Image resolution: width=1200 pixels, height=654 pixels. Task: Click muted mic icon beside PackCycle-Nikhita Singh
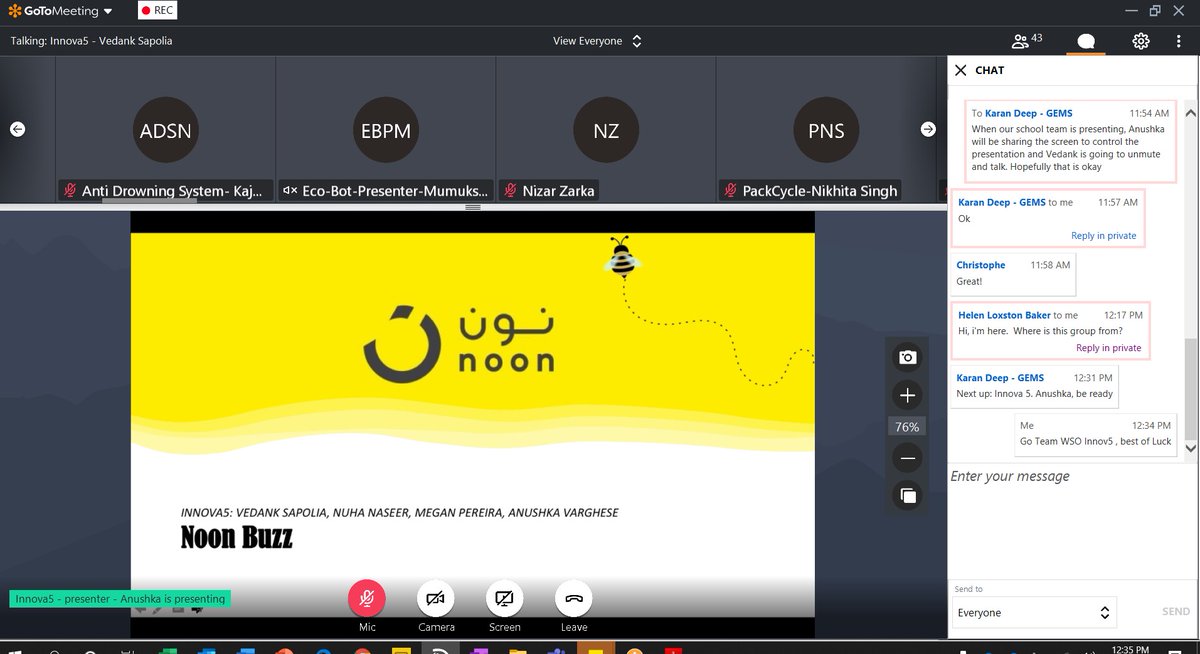point(730,190)
